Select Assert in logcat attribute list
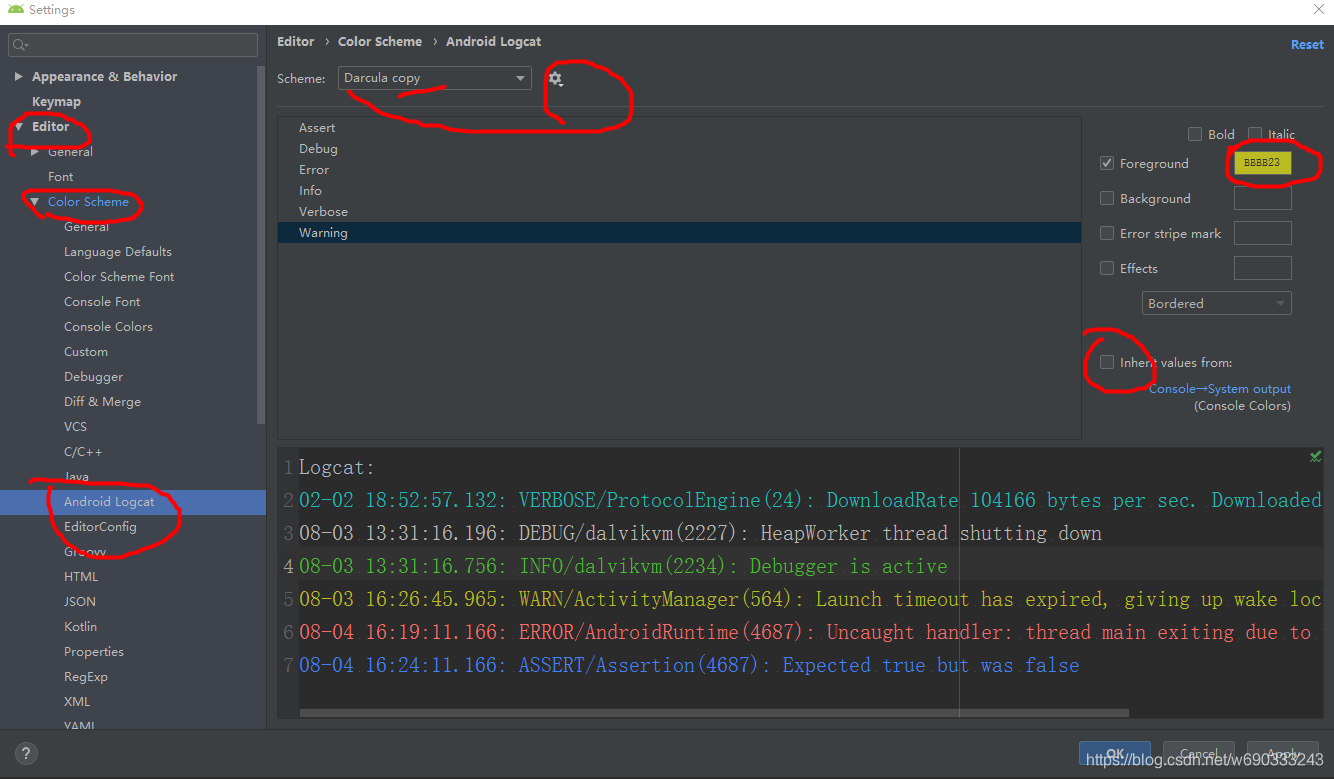 click(x=679, y=127)
